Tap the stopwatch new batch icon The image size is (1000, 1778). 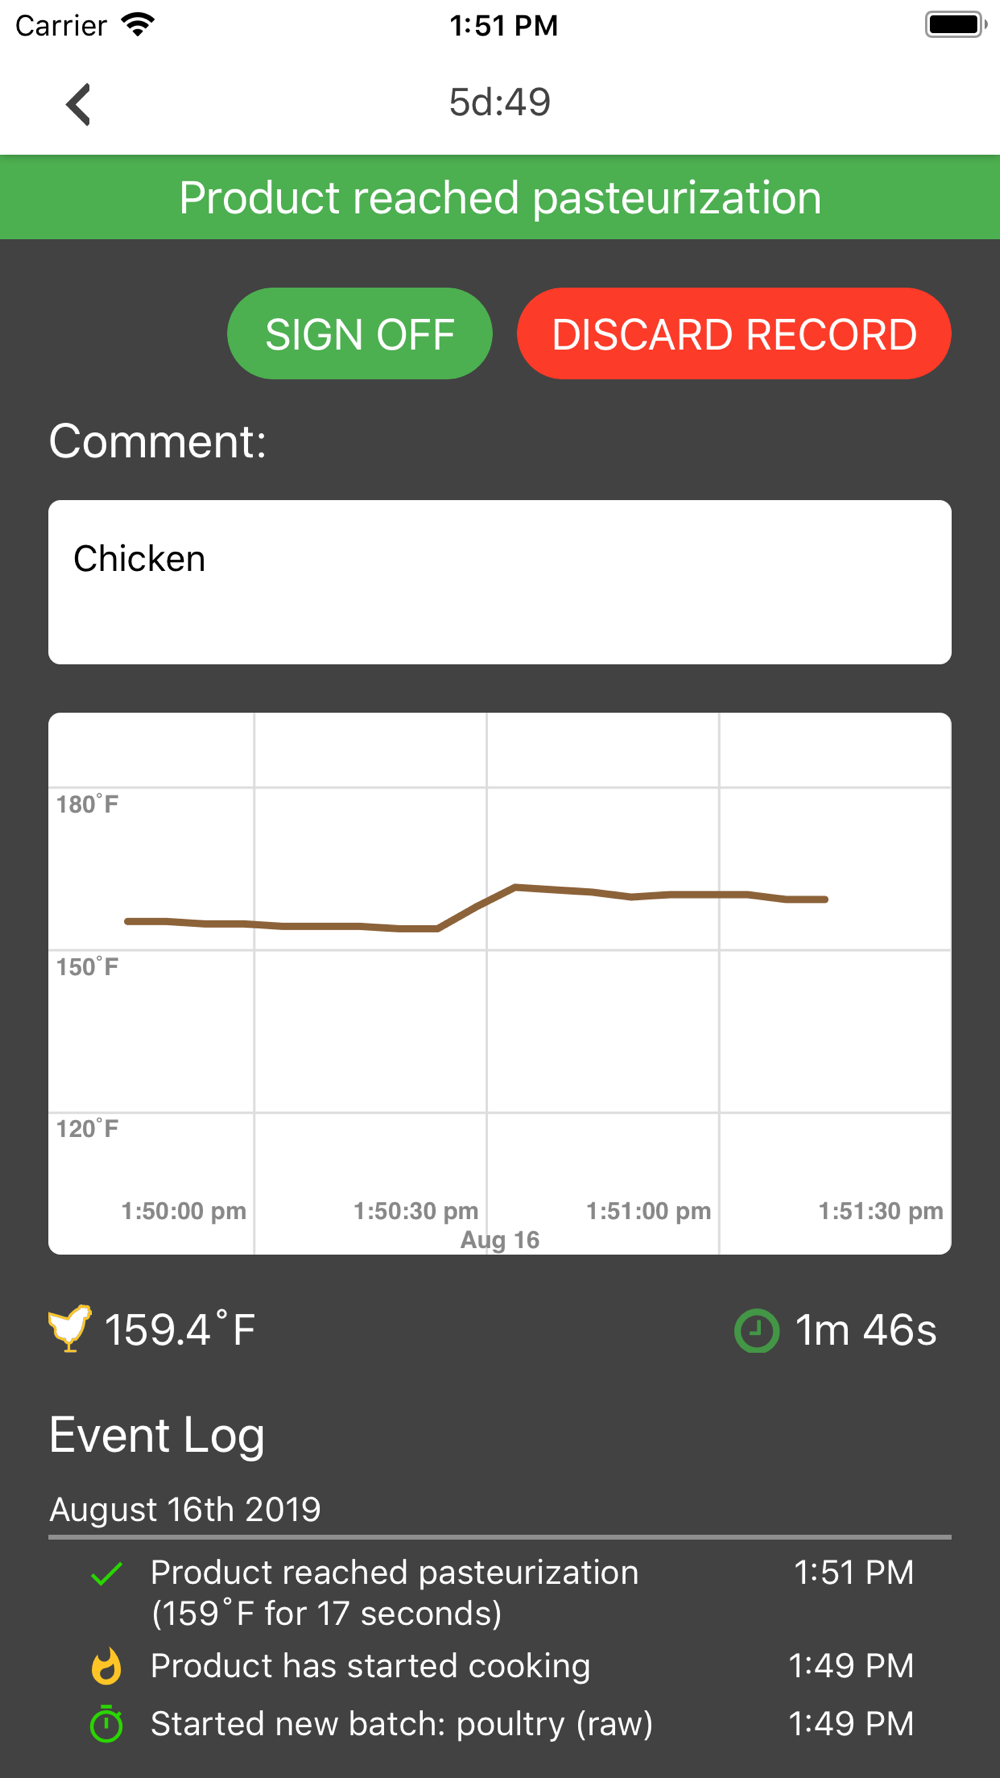(106, 1725)
